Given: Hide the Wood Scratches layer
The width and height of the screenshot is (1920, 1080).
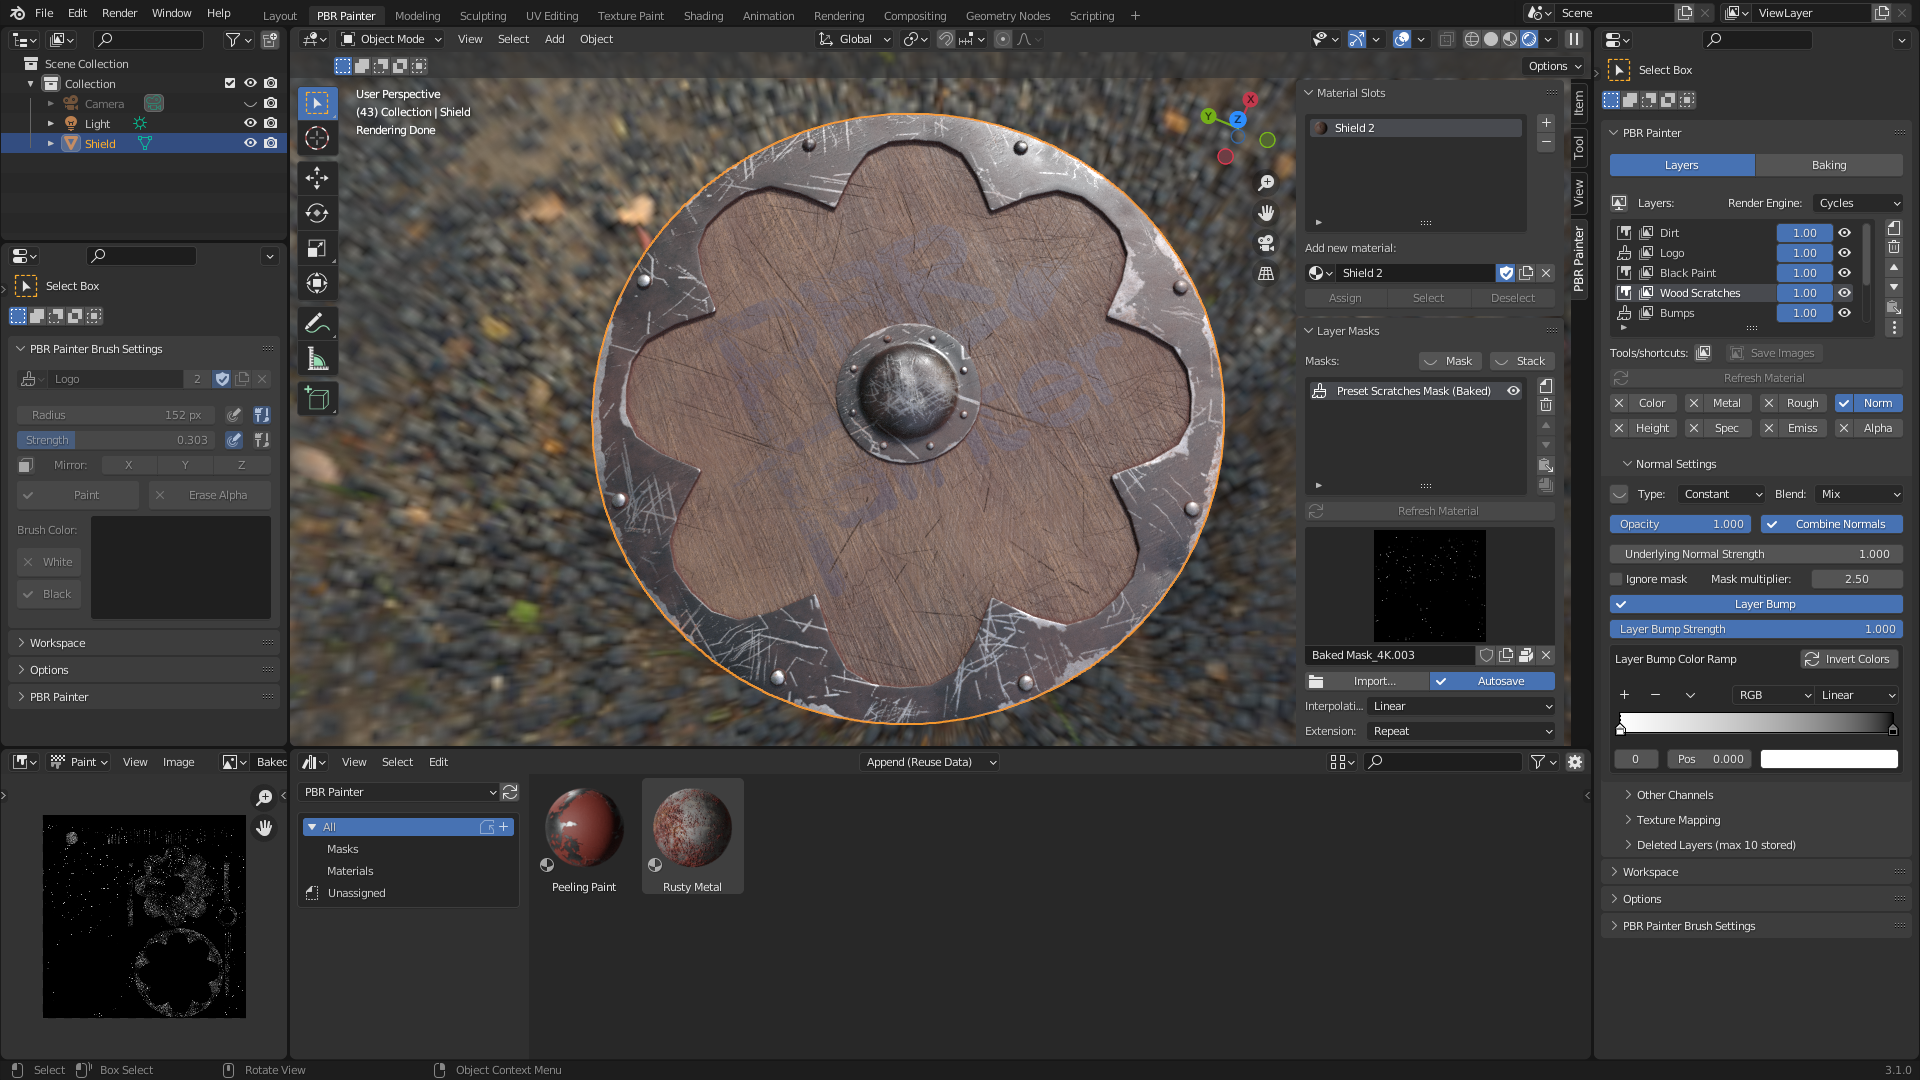Looking at the screenshot, I should (x=1845, y=293).
